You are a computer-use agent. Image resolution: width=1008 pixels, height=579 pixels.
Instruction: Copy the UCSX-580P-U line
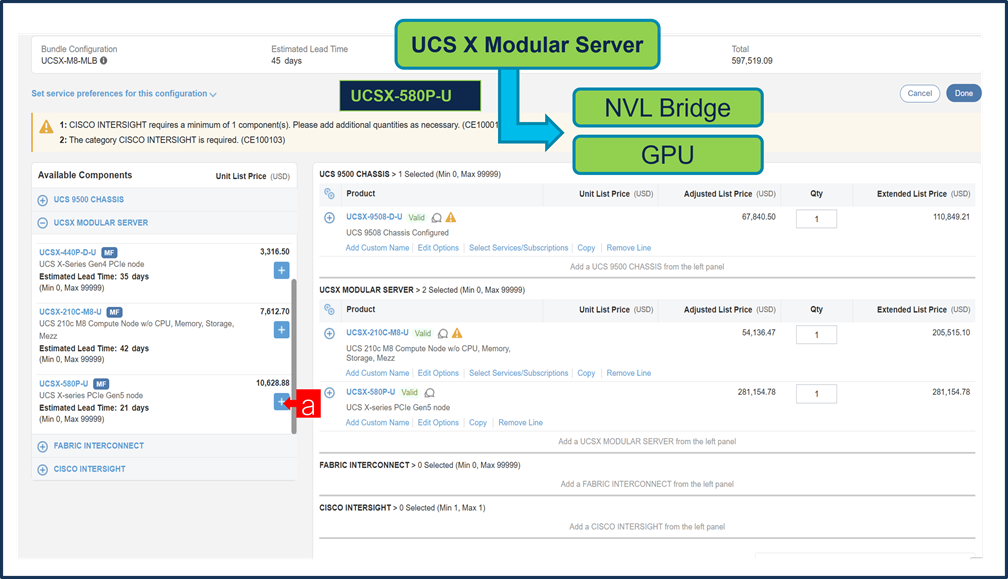tap(478, 423)
